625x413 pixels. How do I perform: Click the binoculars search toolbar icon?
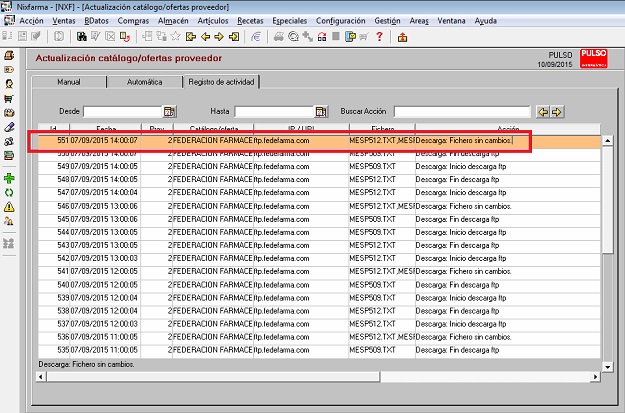pyautogui.click(x=82, y=37)
